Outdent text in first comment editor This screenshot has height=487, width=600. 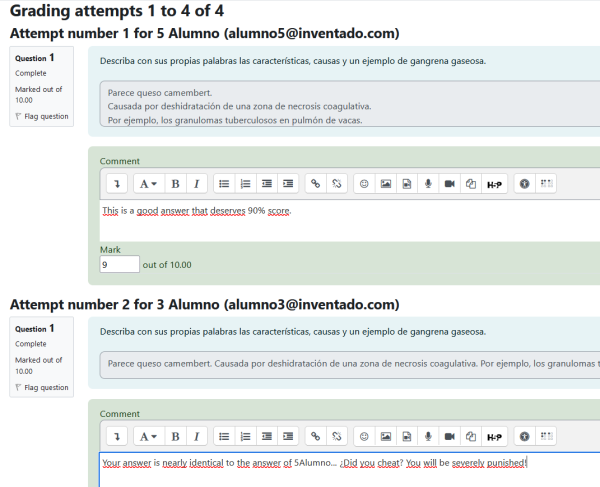coord(267,184)
